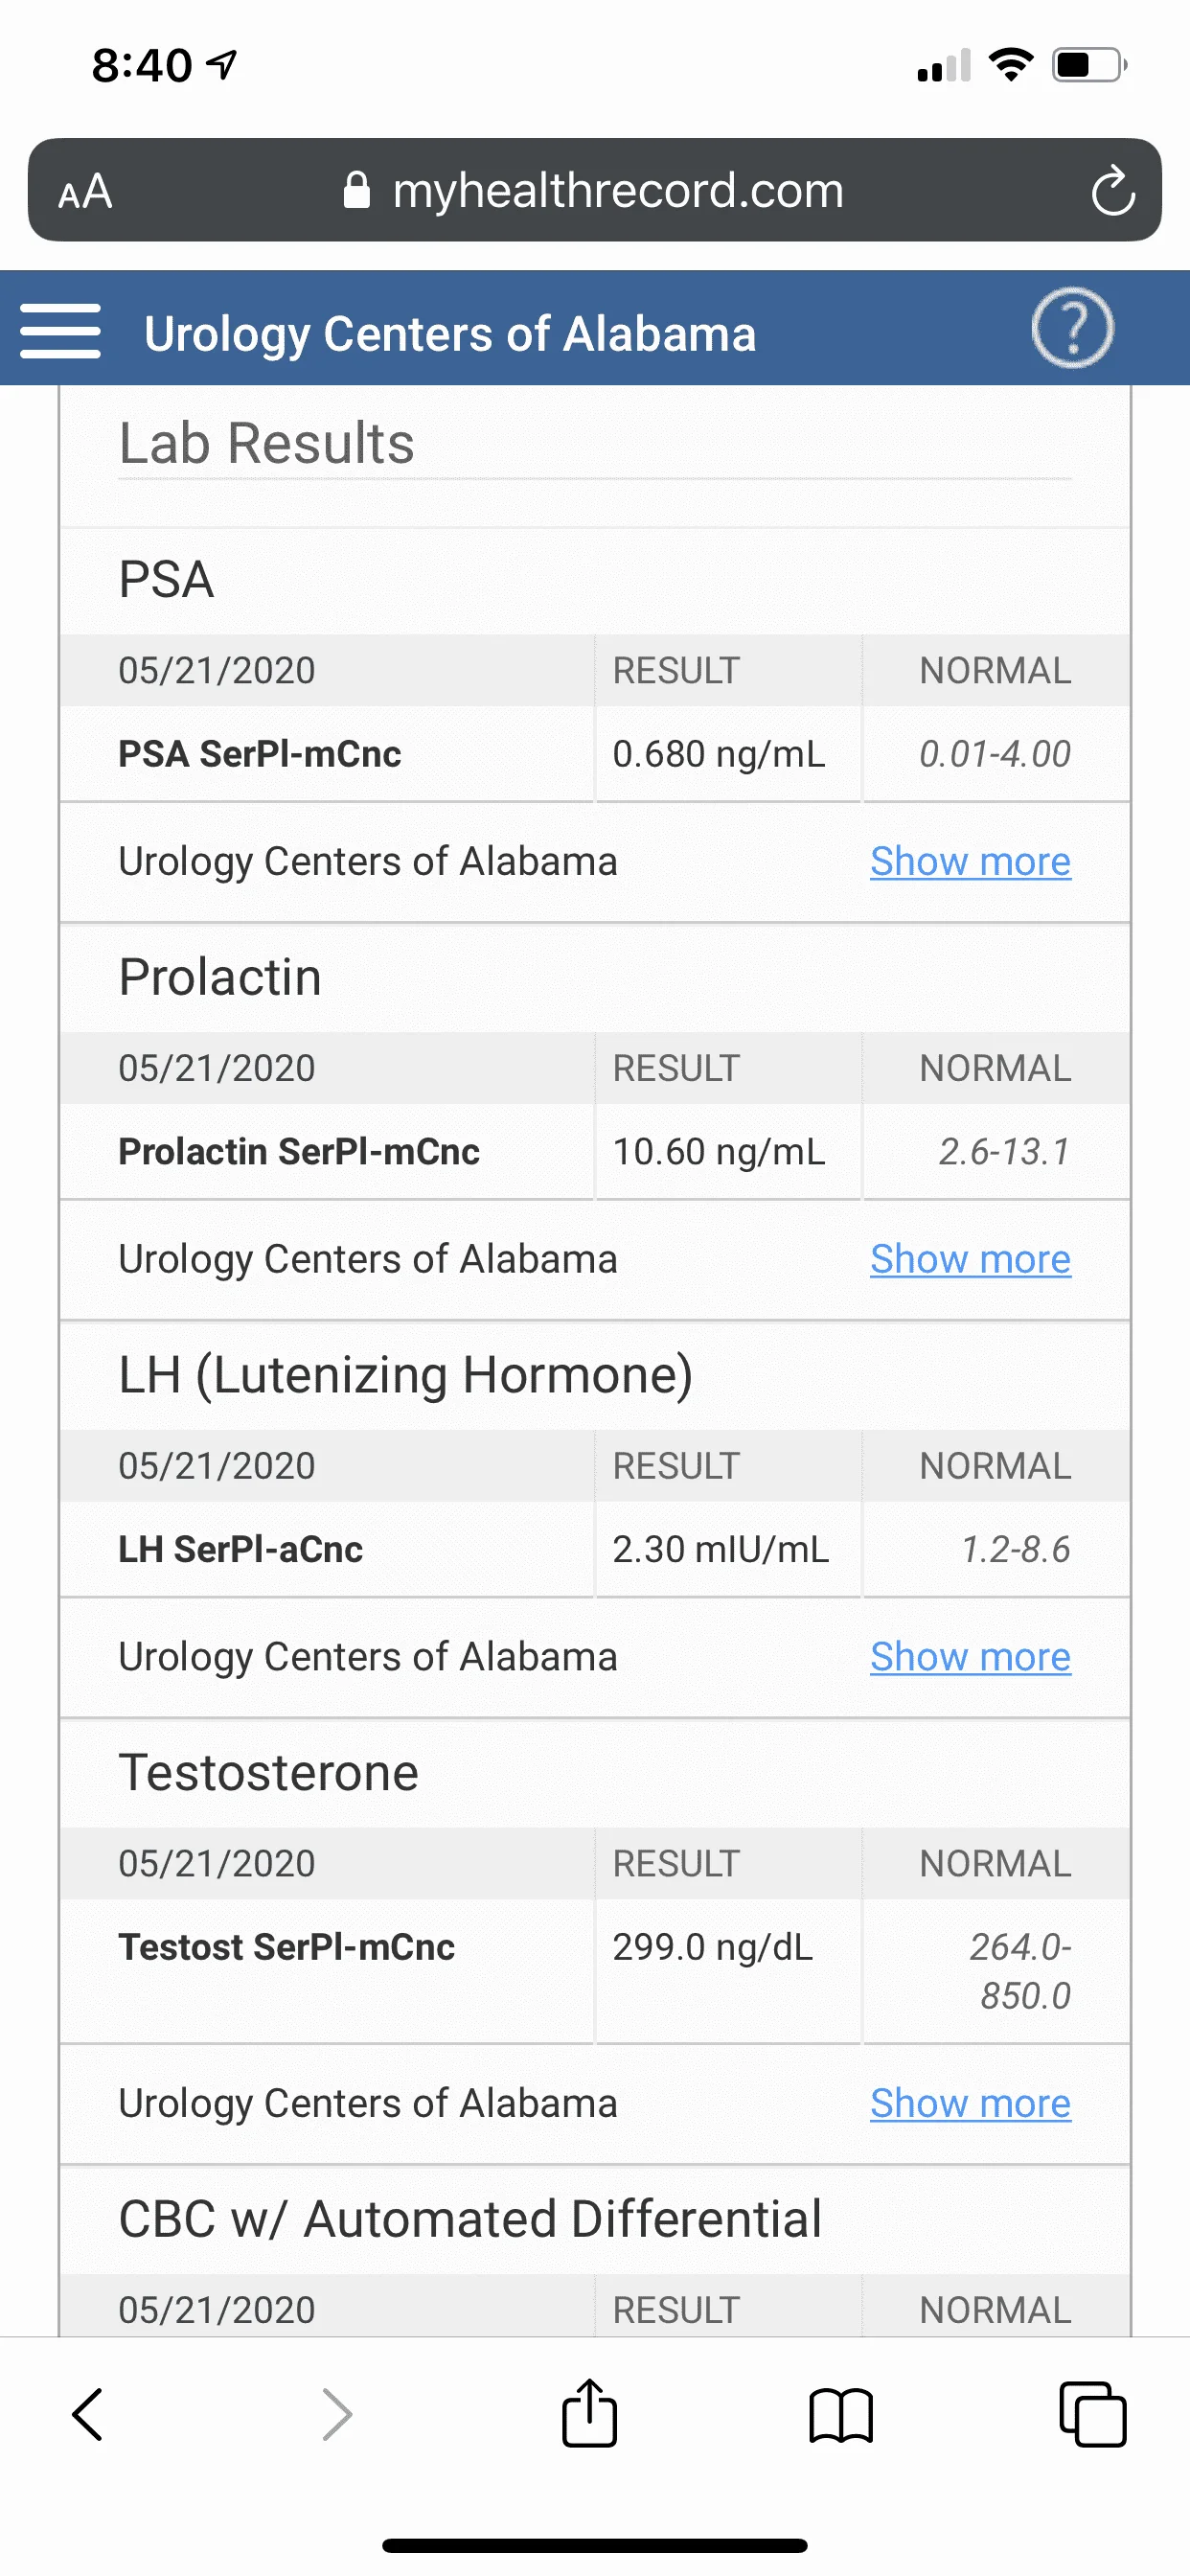Screen dimensions: 1190x2576
Task: Tap the Safari share icon
Action: (590, 2412)
